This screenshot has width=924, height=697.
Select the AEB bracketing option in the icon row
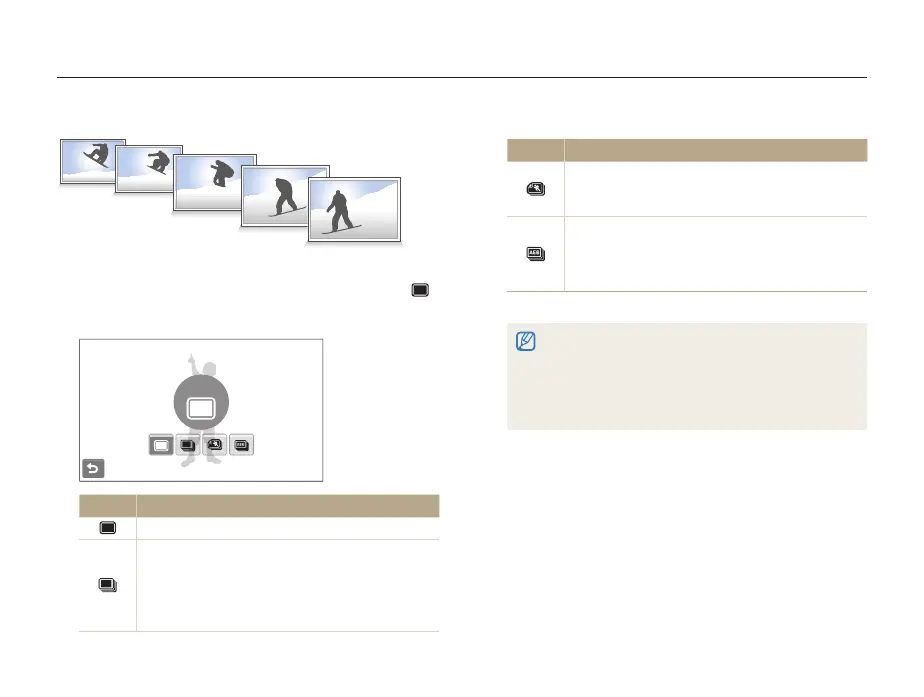pyautogui.click(x=242, y=445)
